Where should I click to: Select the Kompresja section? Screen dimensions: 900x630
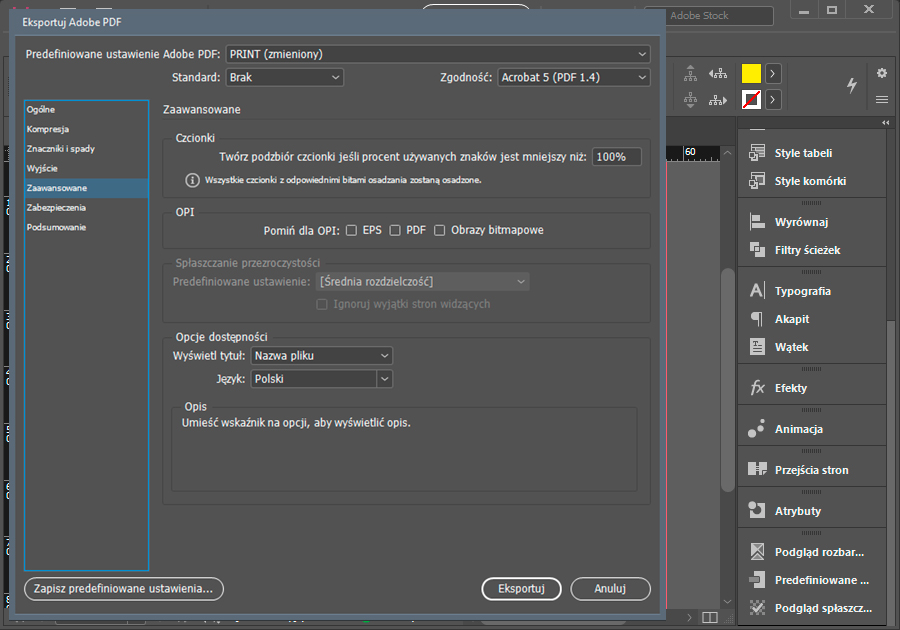[x=87, y=129]
